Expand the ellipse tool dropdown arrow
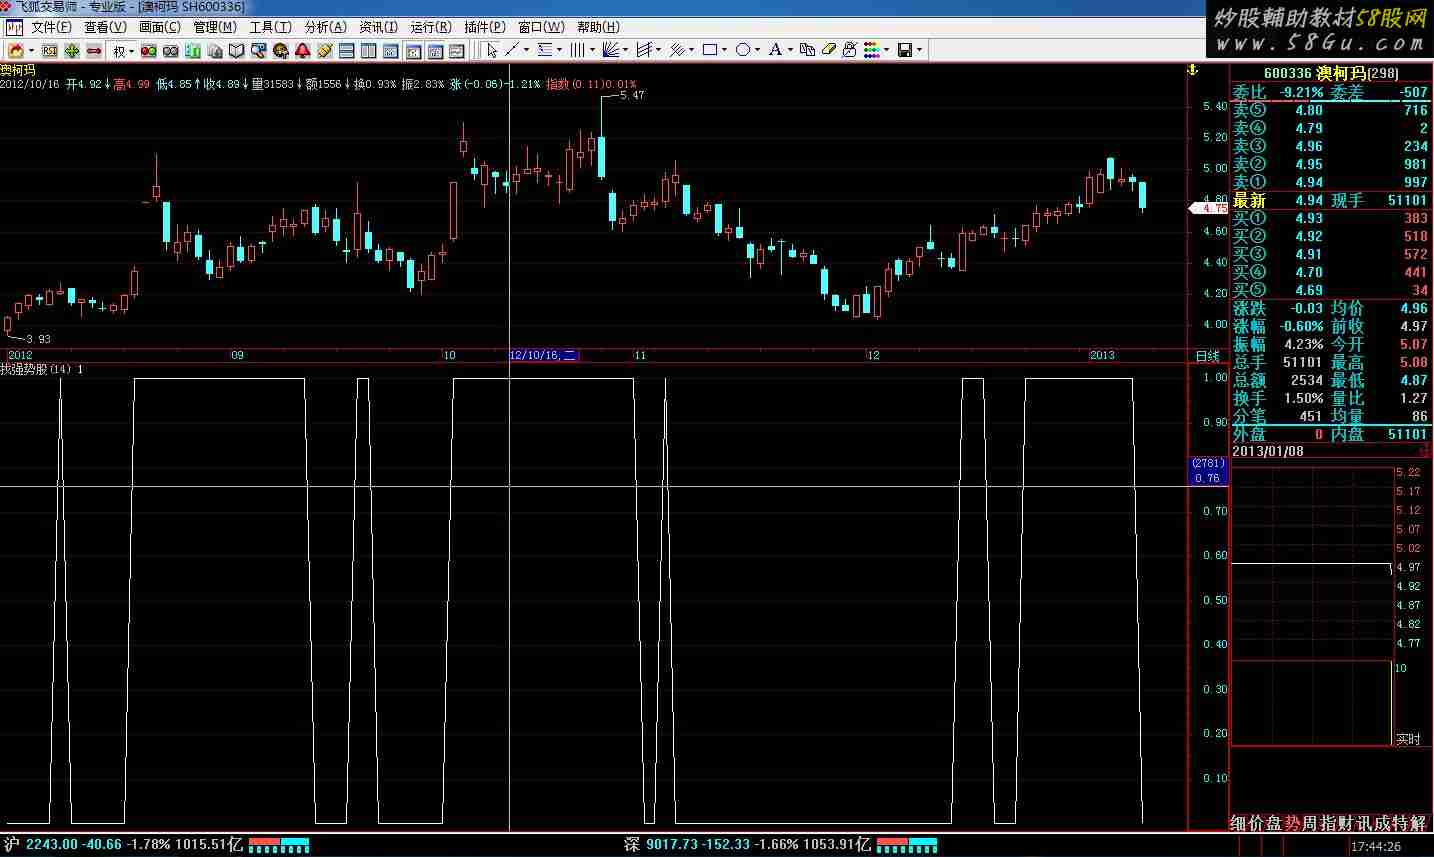 757,50
